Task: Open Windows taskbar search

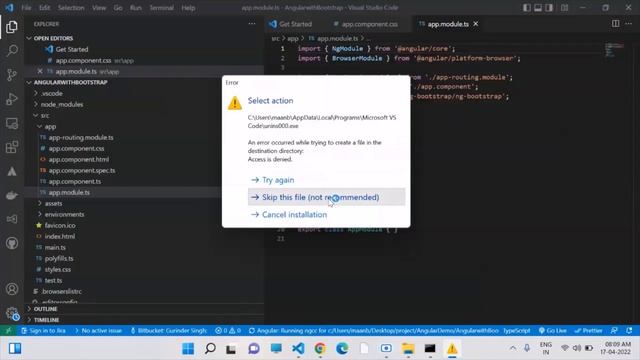Action: coord(210,348)
